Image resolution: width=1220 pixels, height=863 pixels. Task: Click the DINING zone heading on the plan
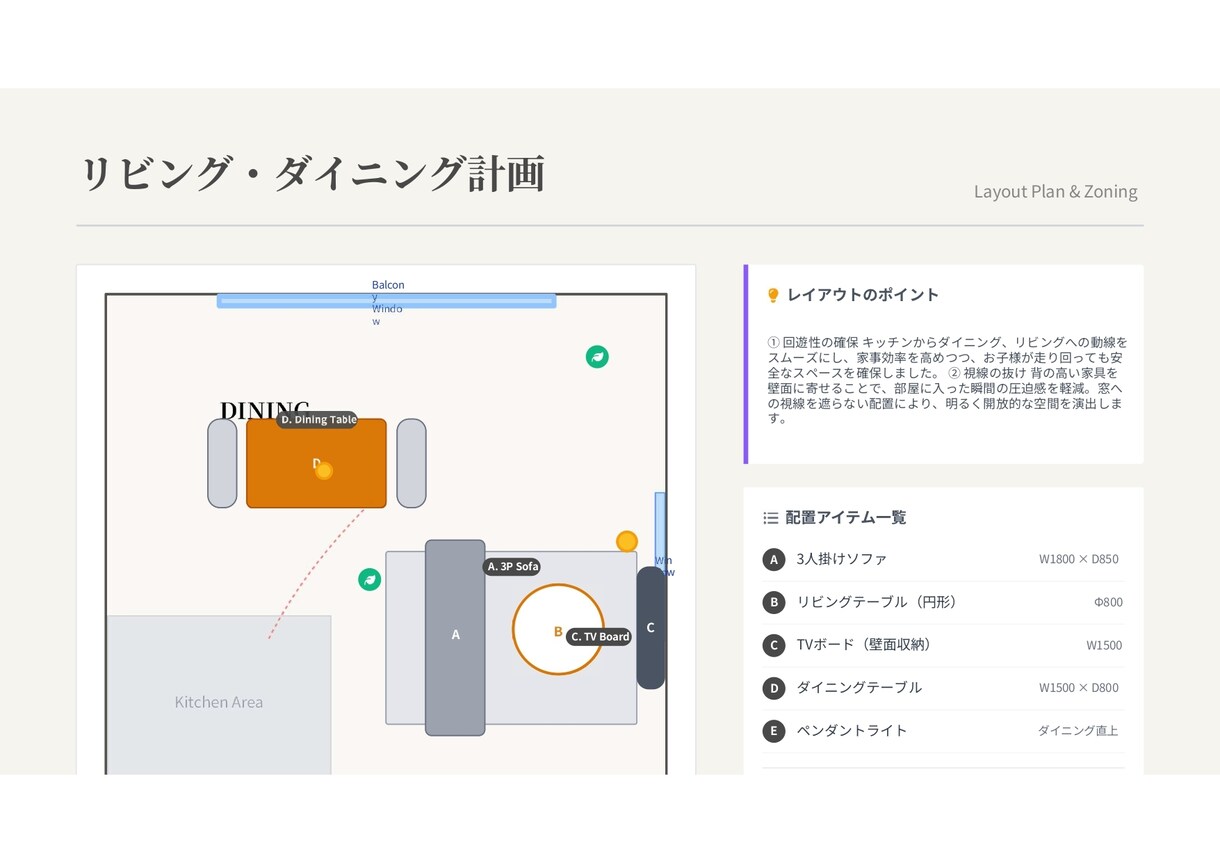coord(264,409)
